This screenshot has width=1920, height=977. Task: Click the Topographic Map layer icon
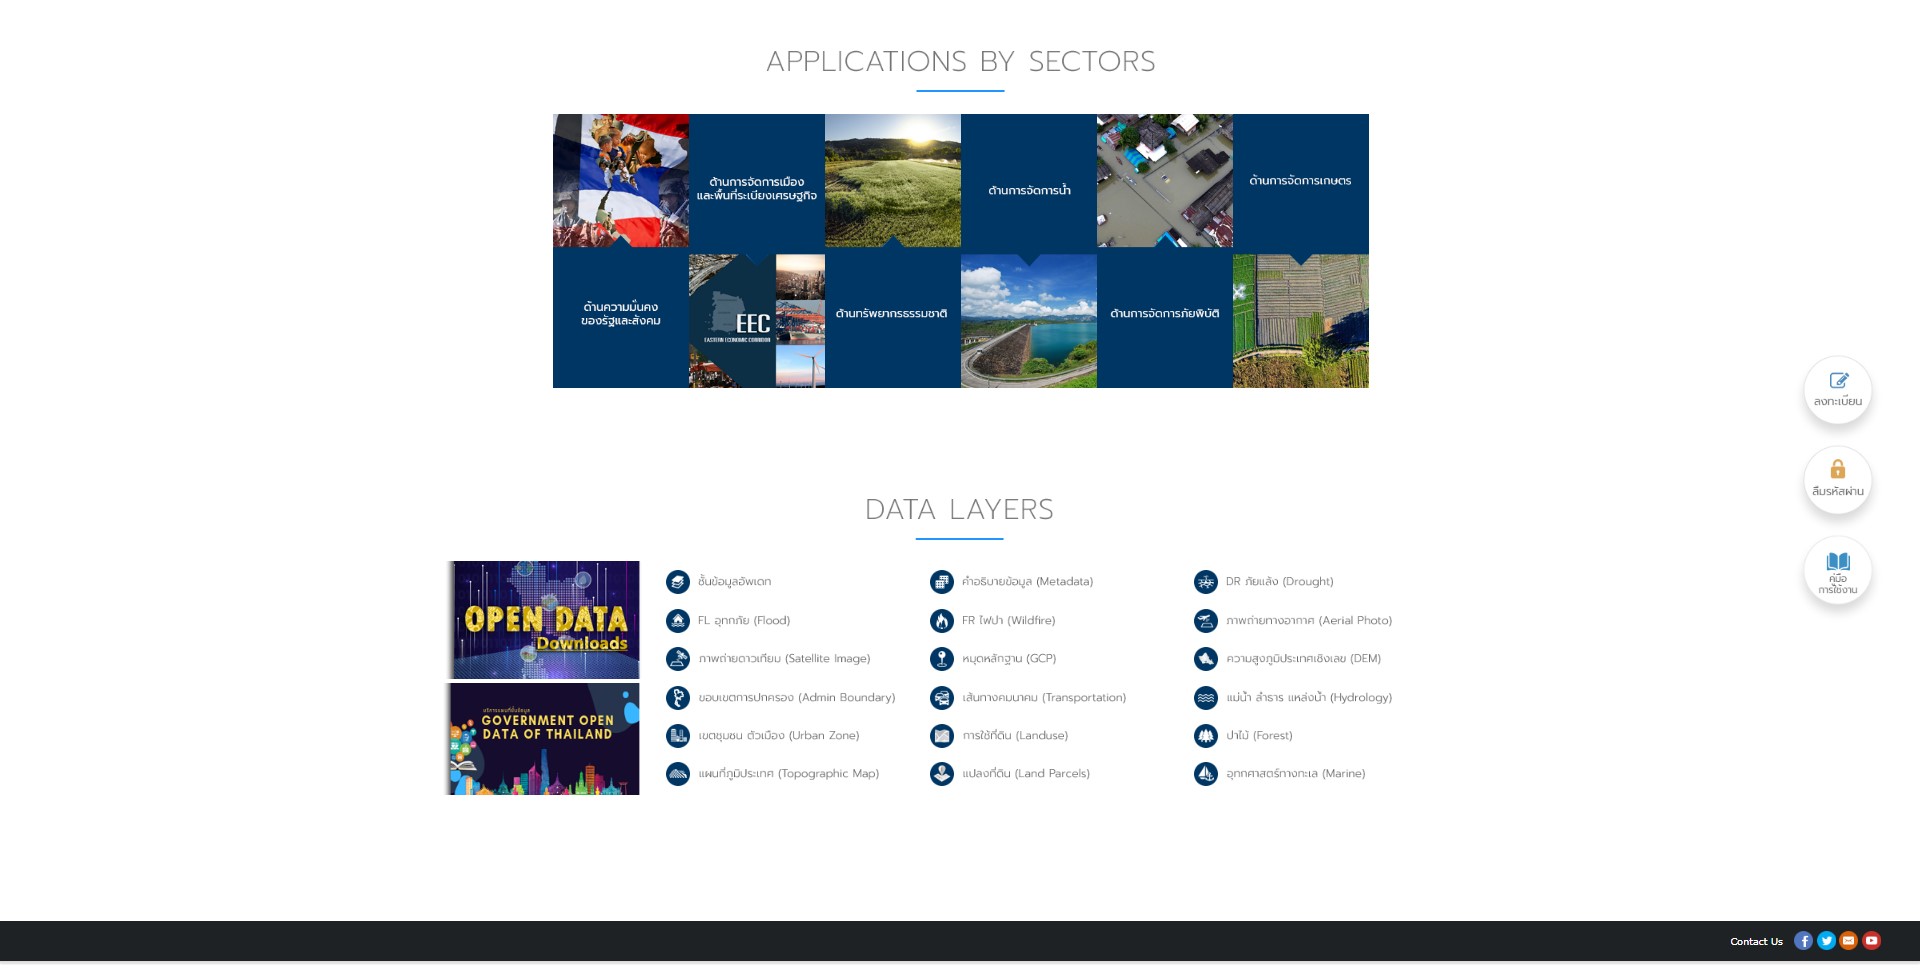pyautogui.click(x=678, y=774)
